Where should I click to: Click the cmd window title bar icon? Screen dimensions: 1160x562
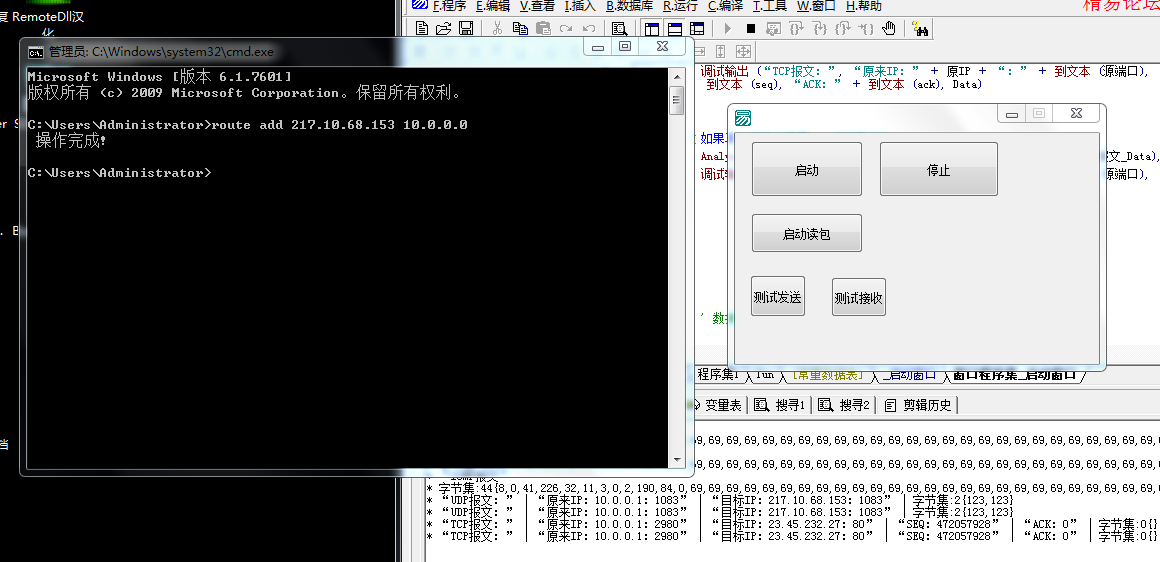(35, 53)
